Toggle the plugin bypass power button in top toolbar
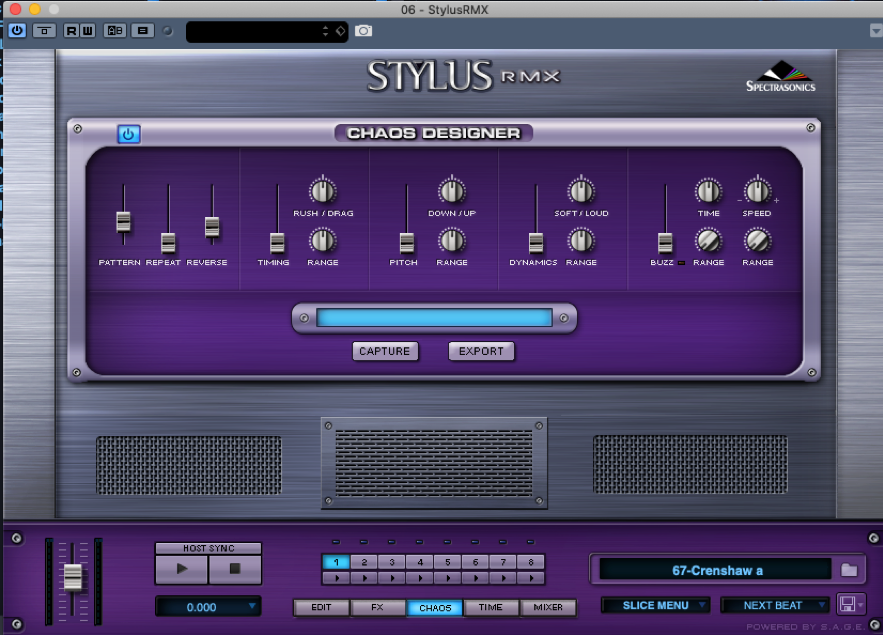 coord(17,30)
